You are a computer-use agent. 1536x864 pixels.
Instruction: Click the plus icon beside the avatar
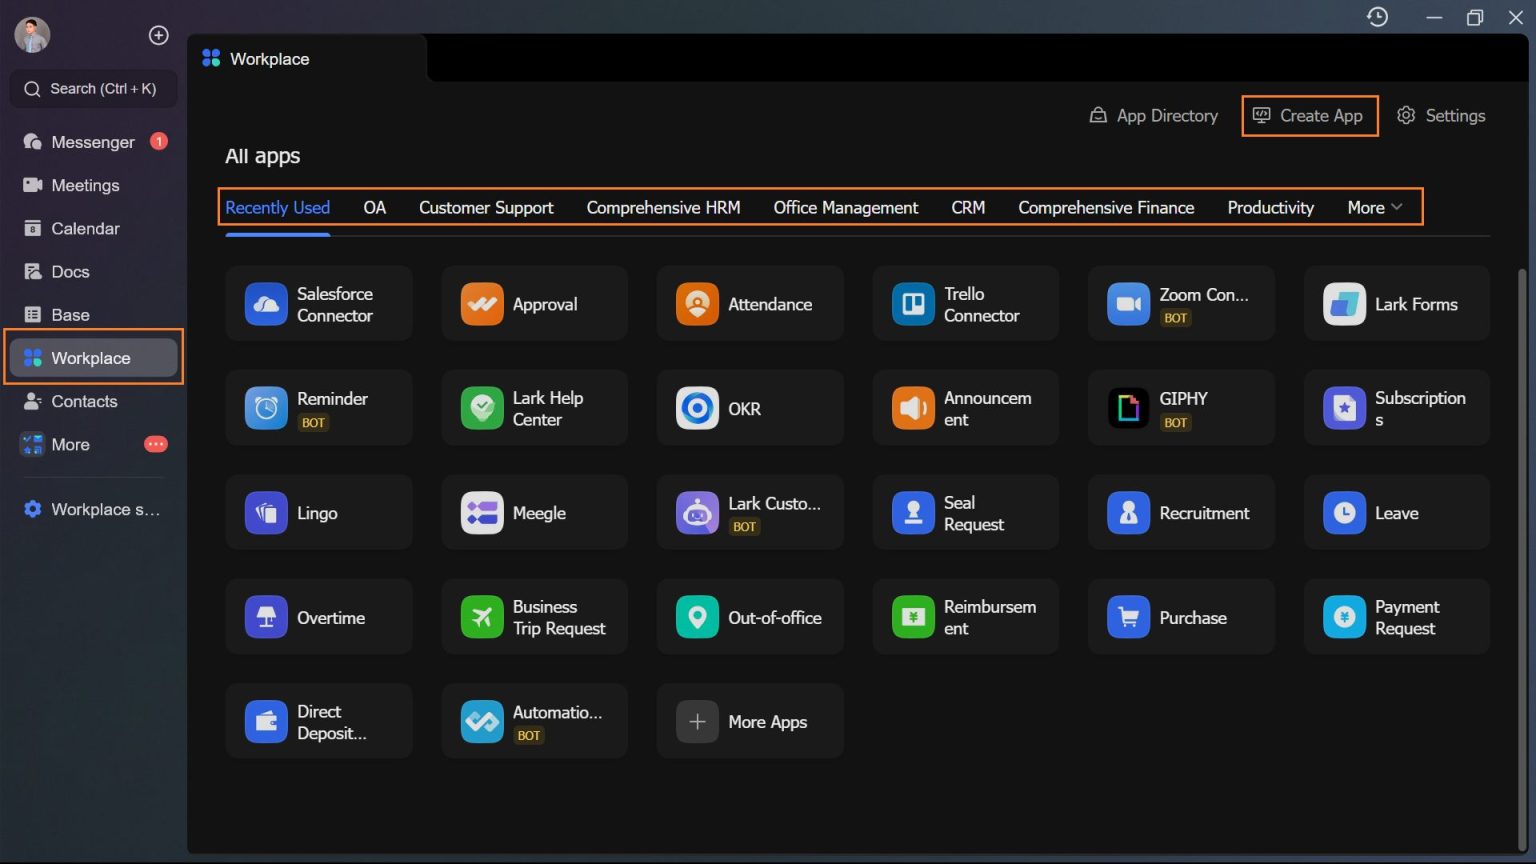click(158, 35)
